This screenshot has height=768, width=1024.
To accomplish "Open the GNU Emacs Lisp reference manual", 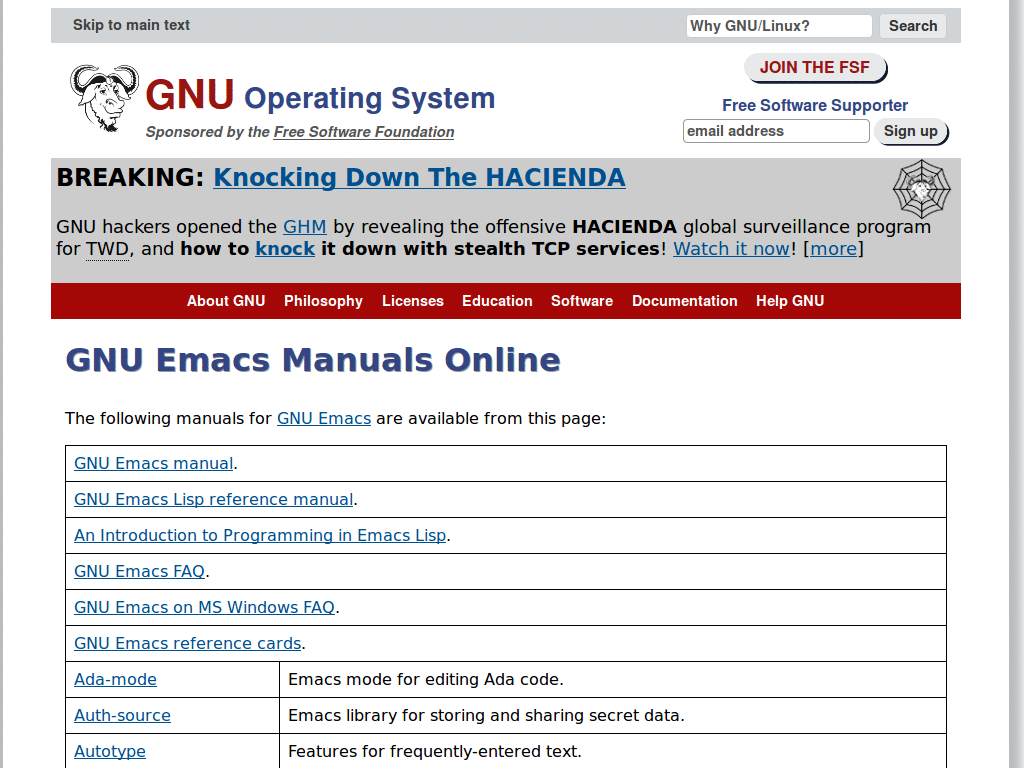I will pyautogui.click(x=213, y=499).
